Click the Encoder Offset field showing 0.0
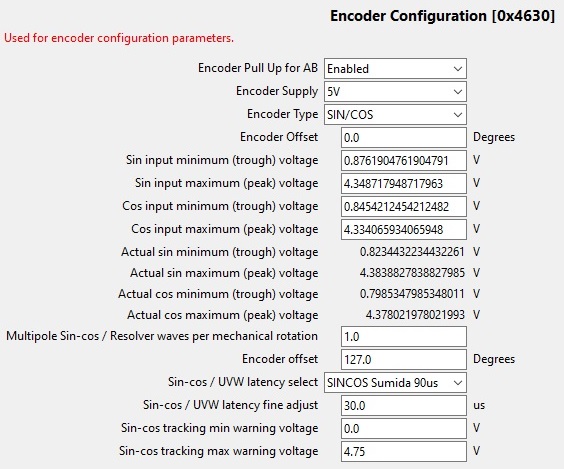Screen dimensions: 564x469 pyautogui.click(x=404, y=137)
